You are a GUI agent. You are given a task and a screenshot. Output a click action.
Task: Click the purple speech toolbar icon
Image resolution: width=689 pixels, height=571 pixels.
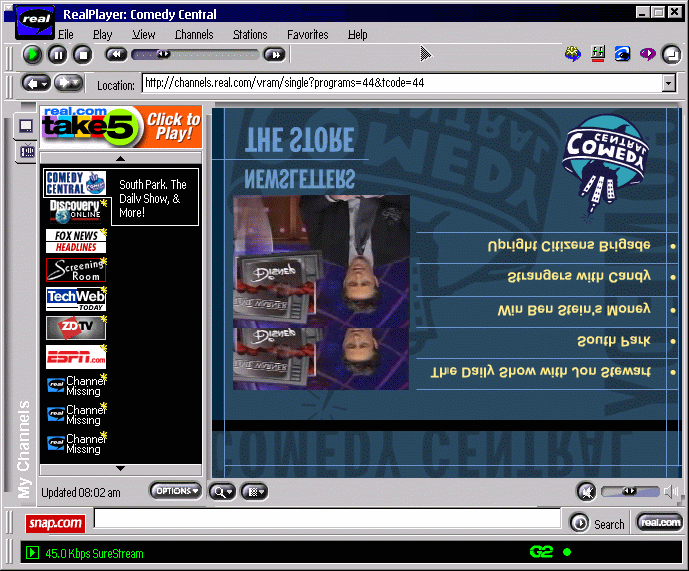tap(647, 54)
